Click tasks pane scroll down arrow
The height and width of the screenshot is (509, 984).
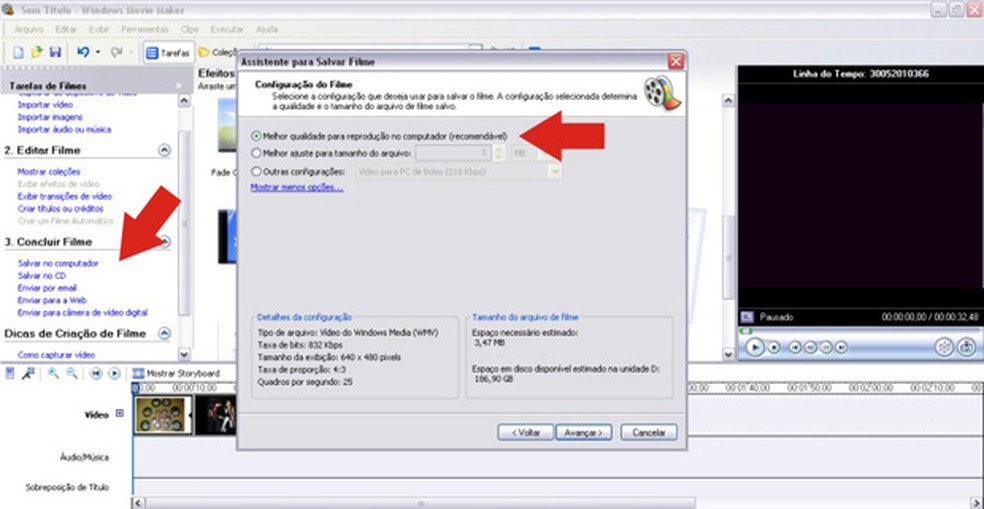click(184, 355)
